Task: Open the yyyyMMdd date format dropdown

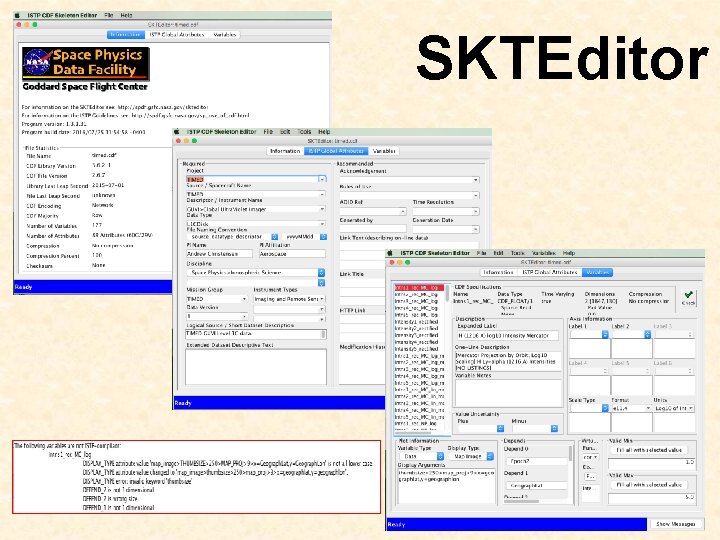Action: coord(304,236)
